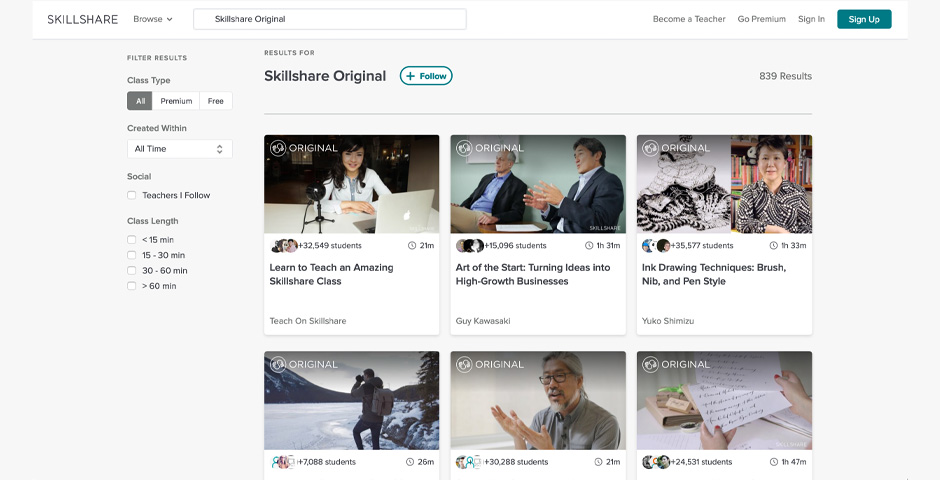Click student avatars beside 35,577 students
940x480 pixels.
pos(656,246)
